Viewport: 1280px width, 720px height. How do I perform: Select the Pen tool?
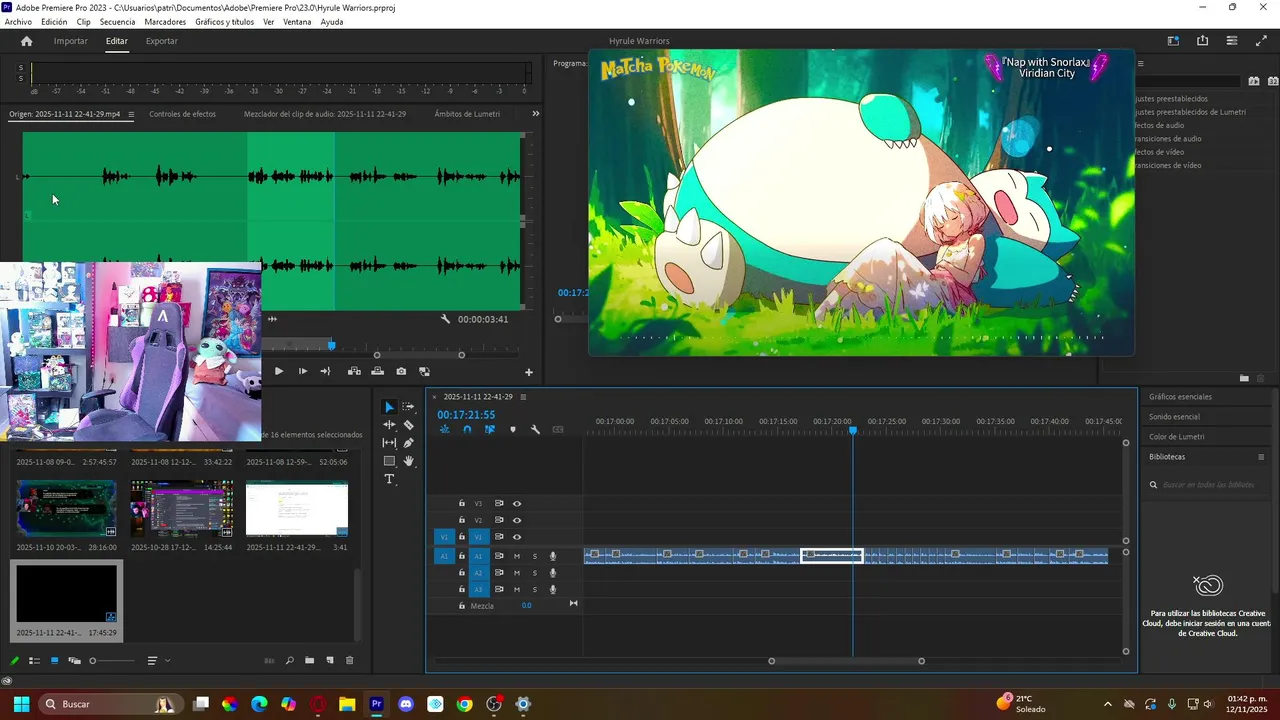tap(408, 443)
